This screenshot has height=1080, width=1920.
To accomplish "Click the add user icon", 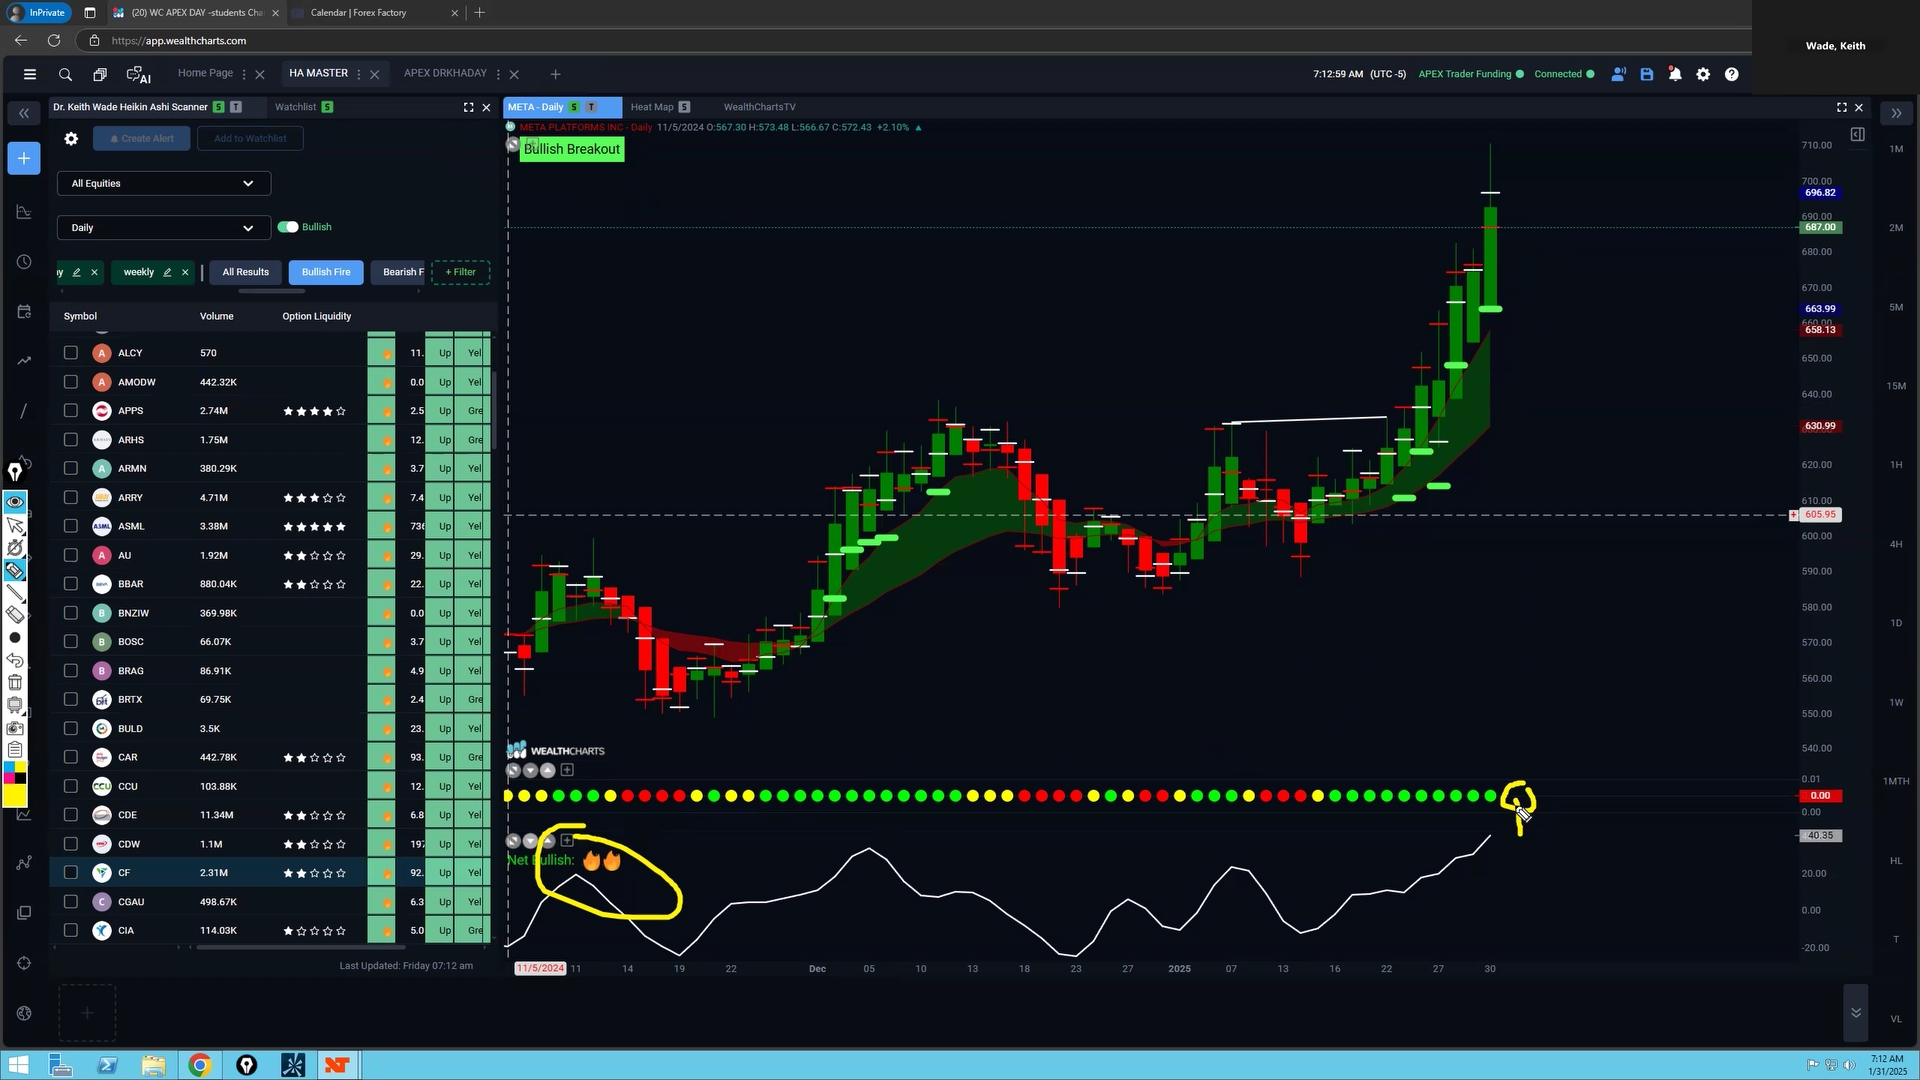I will (1618, 74).
